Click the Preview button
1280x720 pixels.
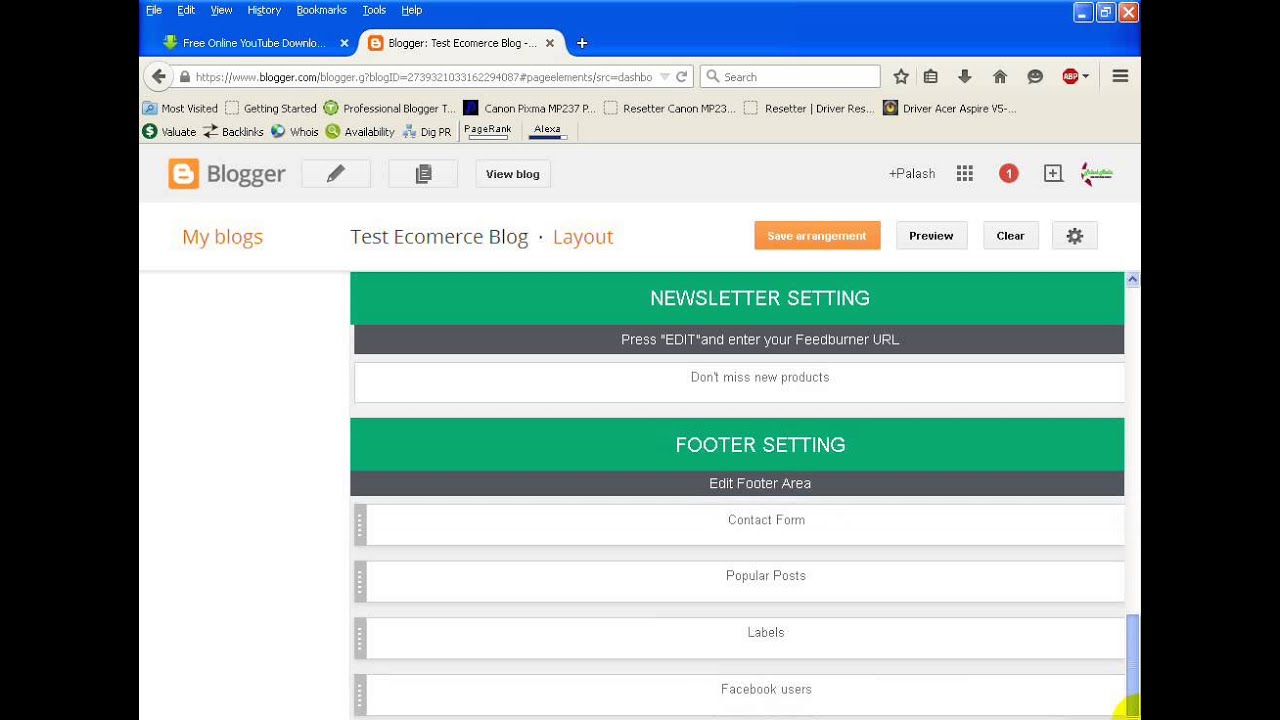931,236
